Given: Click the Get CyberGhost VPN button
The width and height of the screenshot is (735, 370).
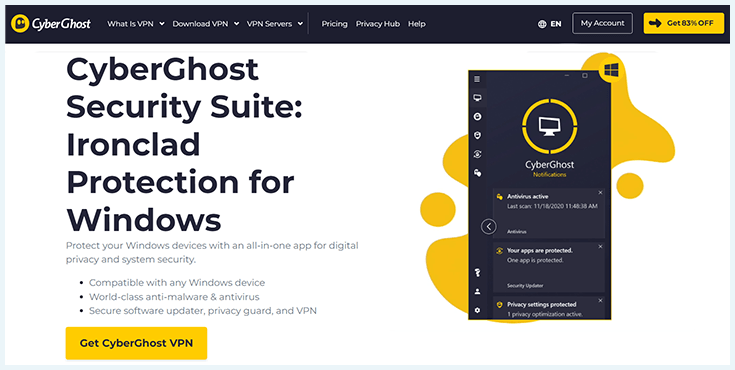Looking at the screenshot, I should pyautogui.click(x=136, y=343).
